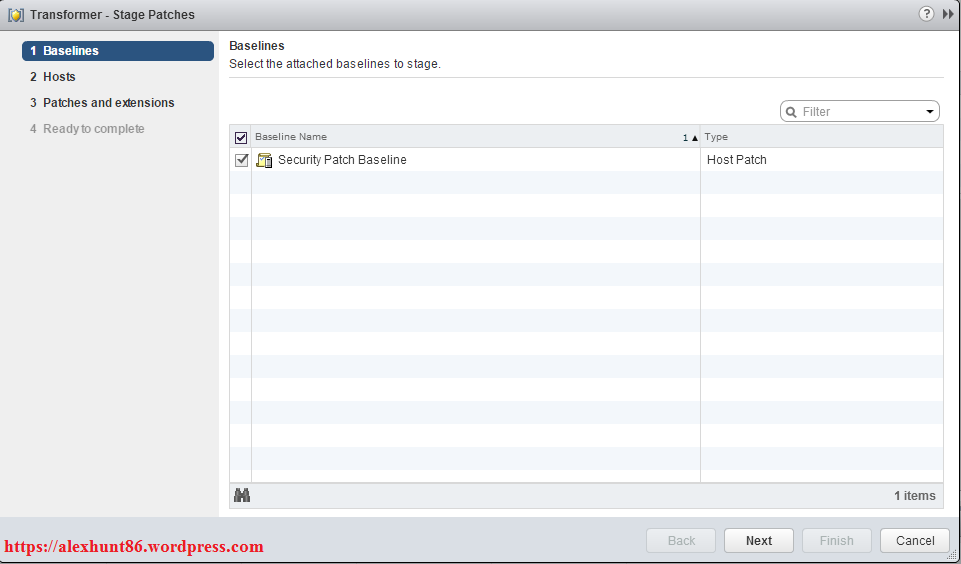Click the magnifier icon in the Filter box
This screenshot has height=564, width=961.
[x=791, y=112]
